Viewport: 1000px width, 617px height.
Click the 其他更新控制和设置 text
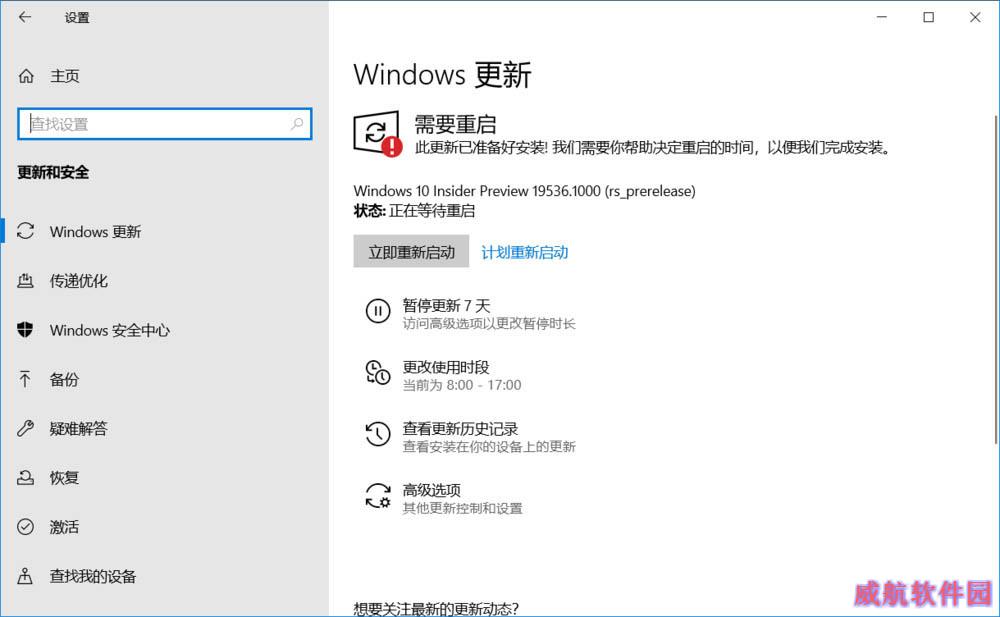click(462, 508)
